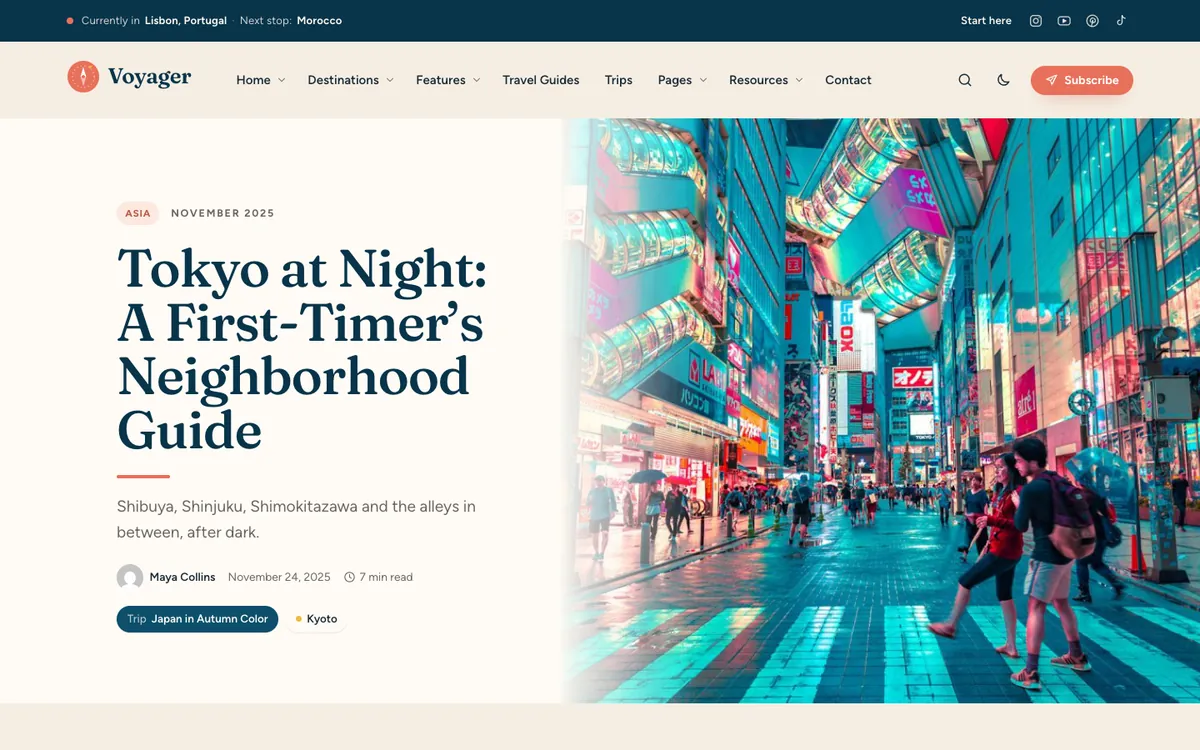Click the November 24, 2025 date
The width and height of the screenshot is (1200, 750).
pyautogui.click(x=279, y=577)
